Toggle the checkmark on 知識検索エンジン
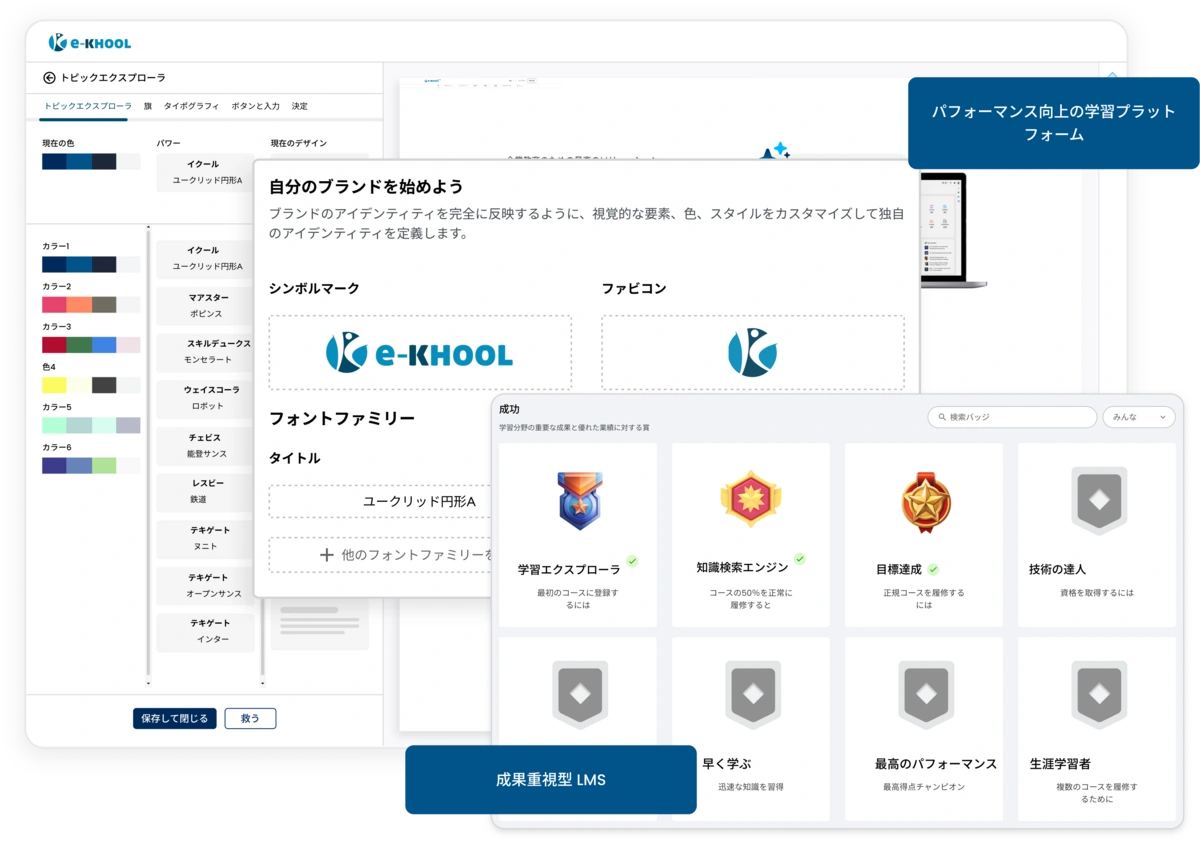This screenshot has width=1200, height=845. 800,558
